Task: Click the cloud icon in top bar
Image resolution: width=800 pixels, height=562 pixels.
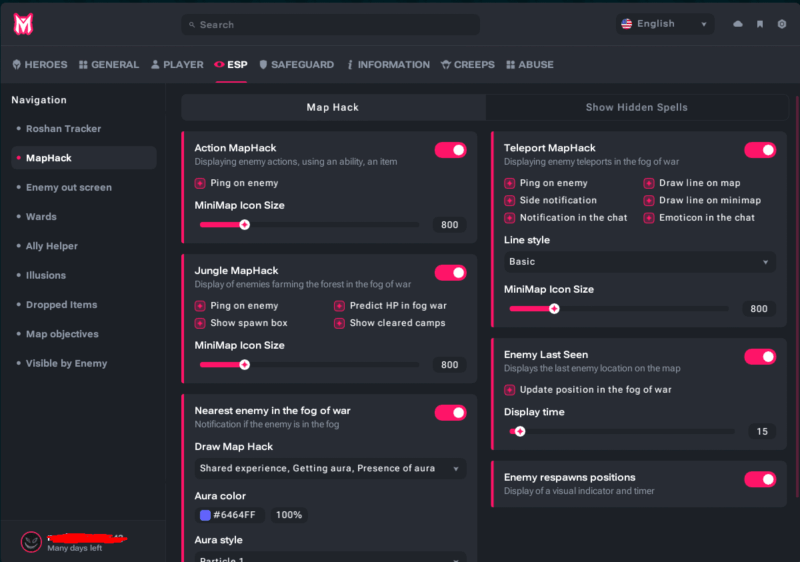Action: [738, 24]
